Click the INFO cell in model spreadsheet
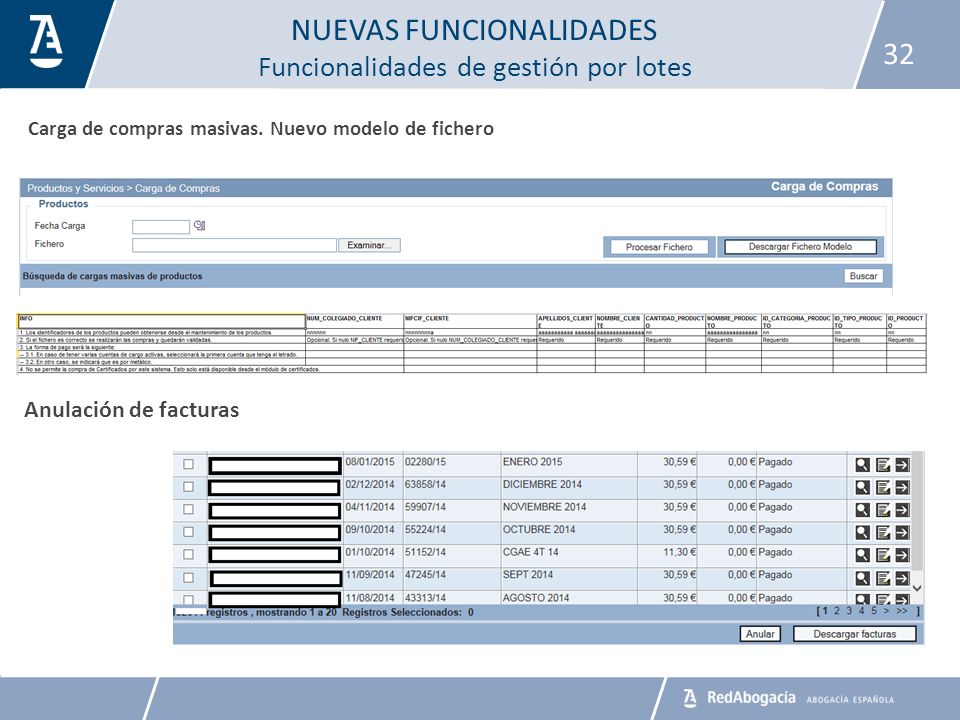 [x=162, y=321]
